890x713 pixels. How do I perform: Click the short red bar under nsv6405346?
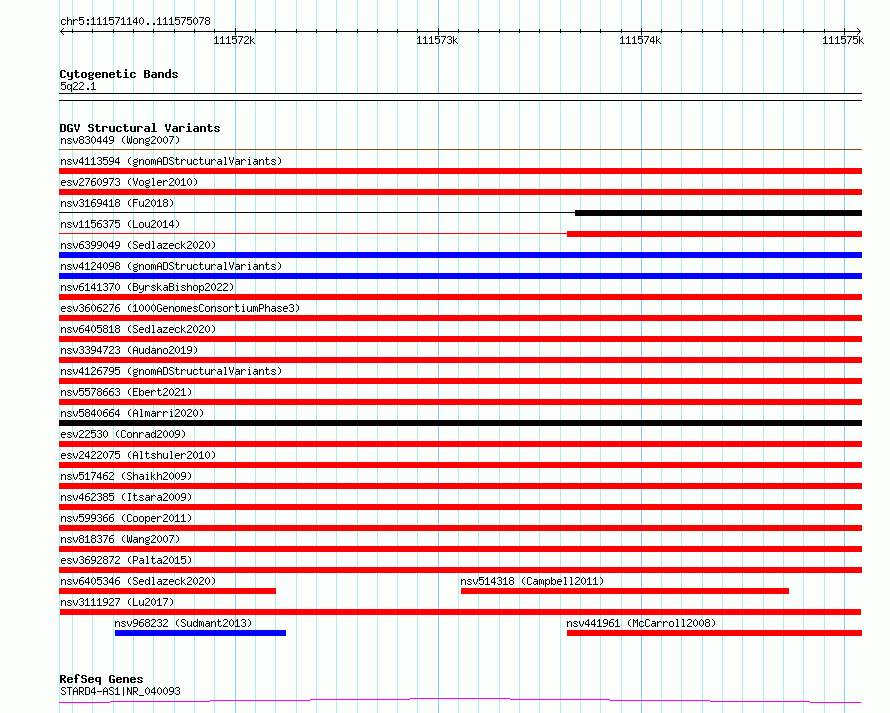coord(167,591)
